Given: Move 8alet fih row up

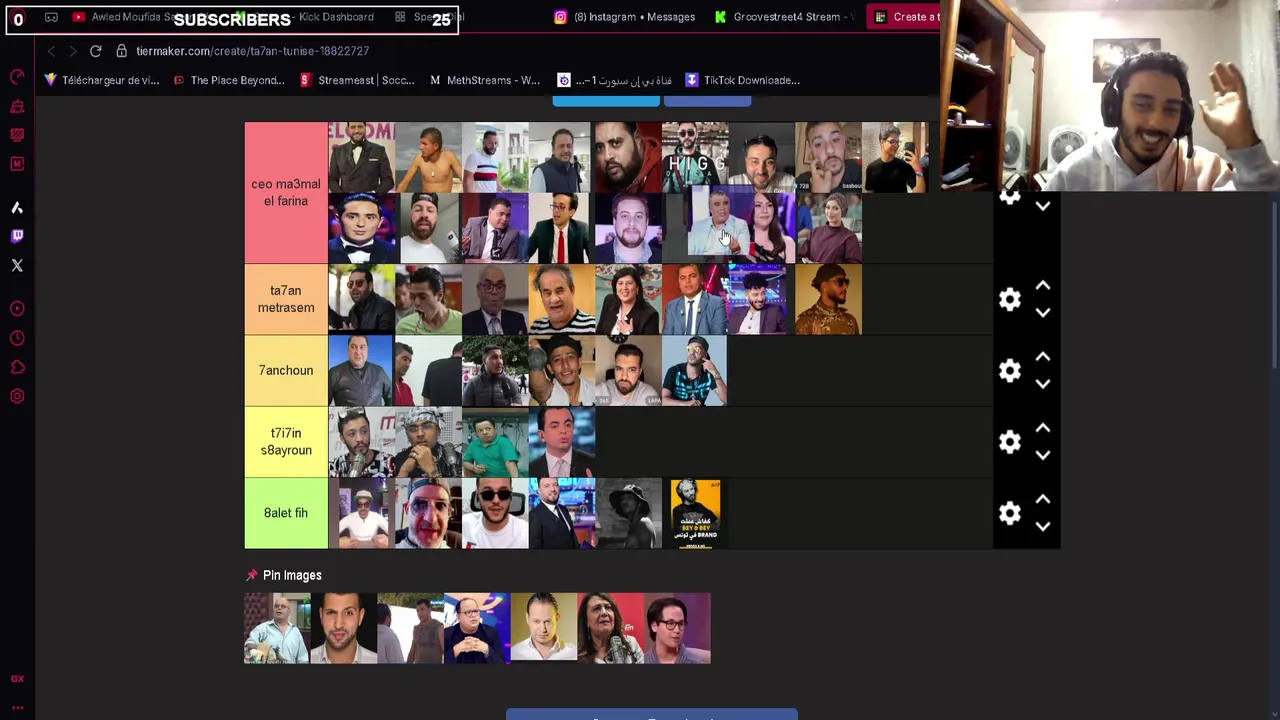Looking at the screenshot, I should pyautogui.click(x=1043, y=499).
